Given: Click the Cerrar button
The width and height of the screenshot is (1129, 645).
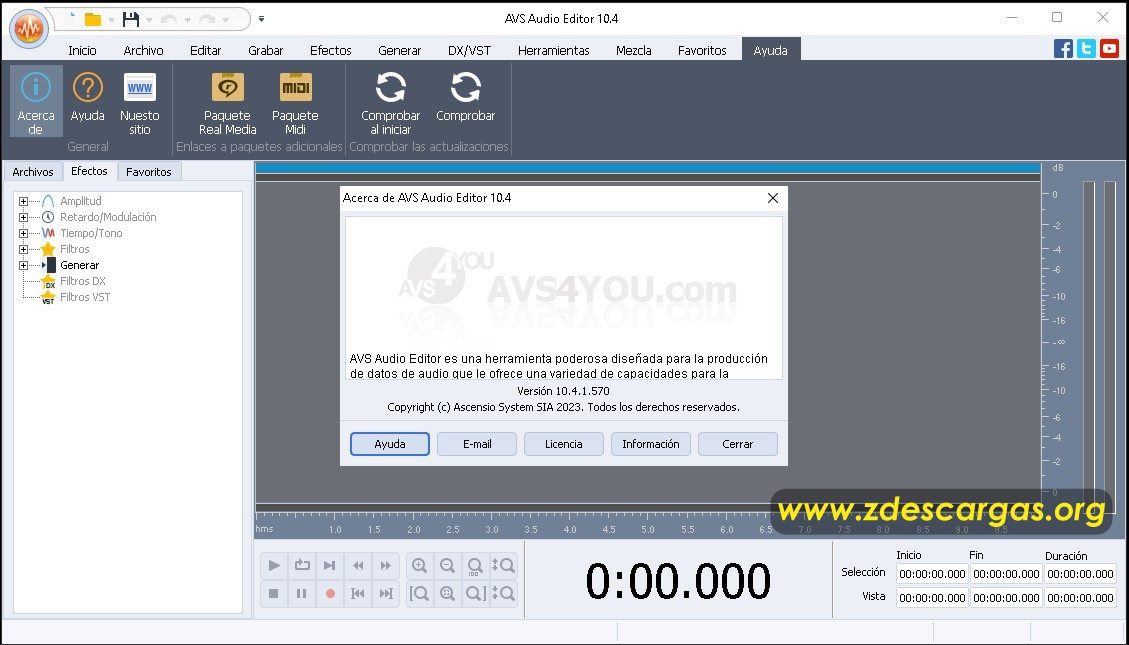Looking at the screenshot, I should (738, 444).
